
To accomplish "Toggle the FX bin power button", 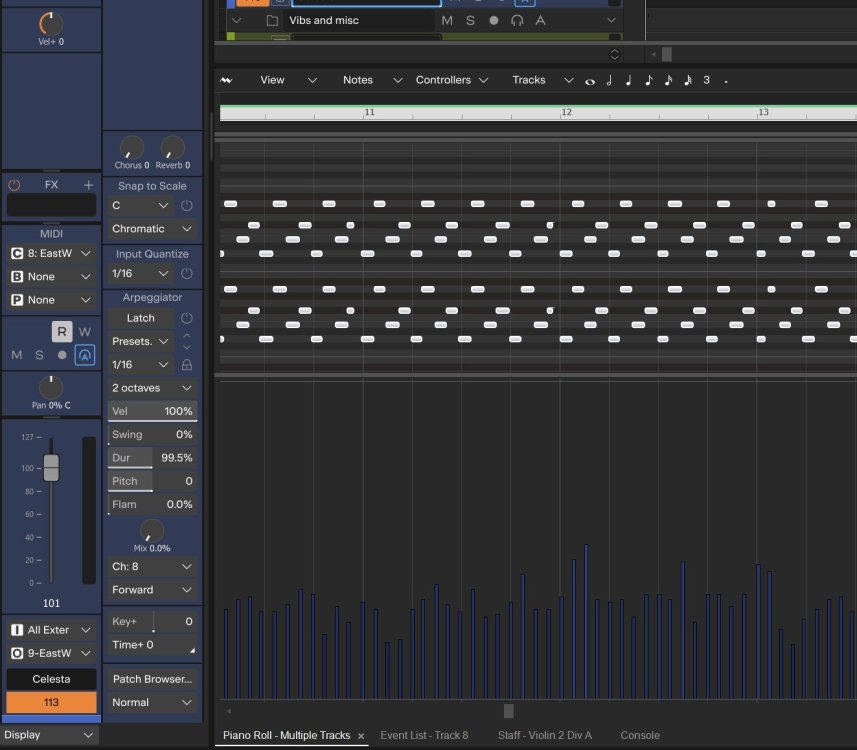I will (14, 185).
